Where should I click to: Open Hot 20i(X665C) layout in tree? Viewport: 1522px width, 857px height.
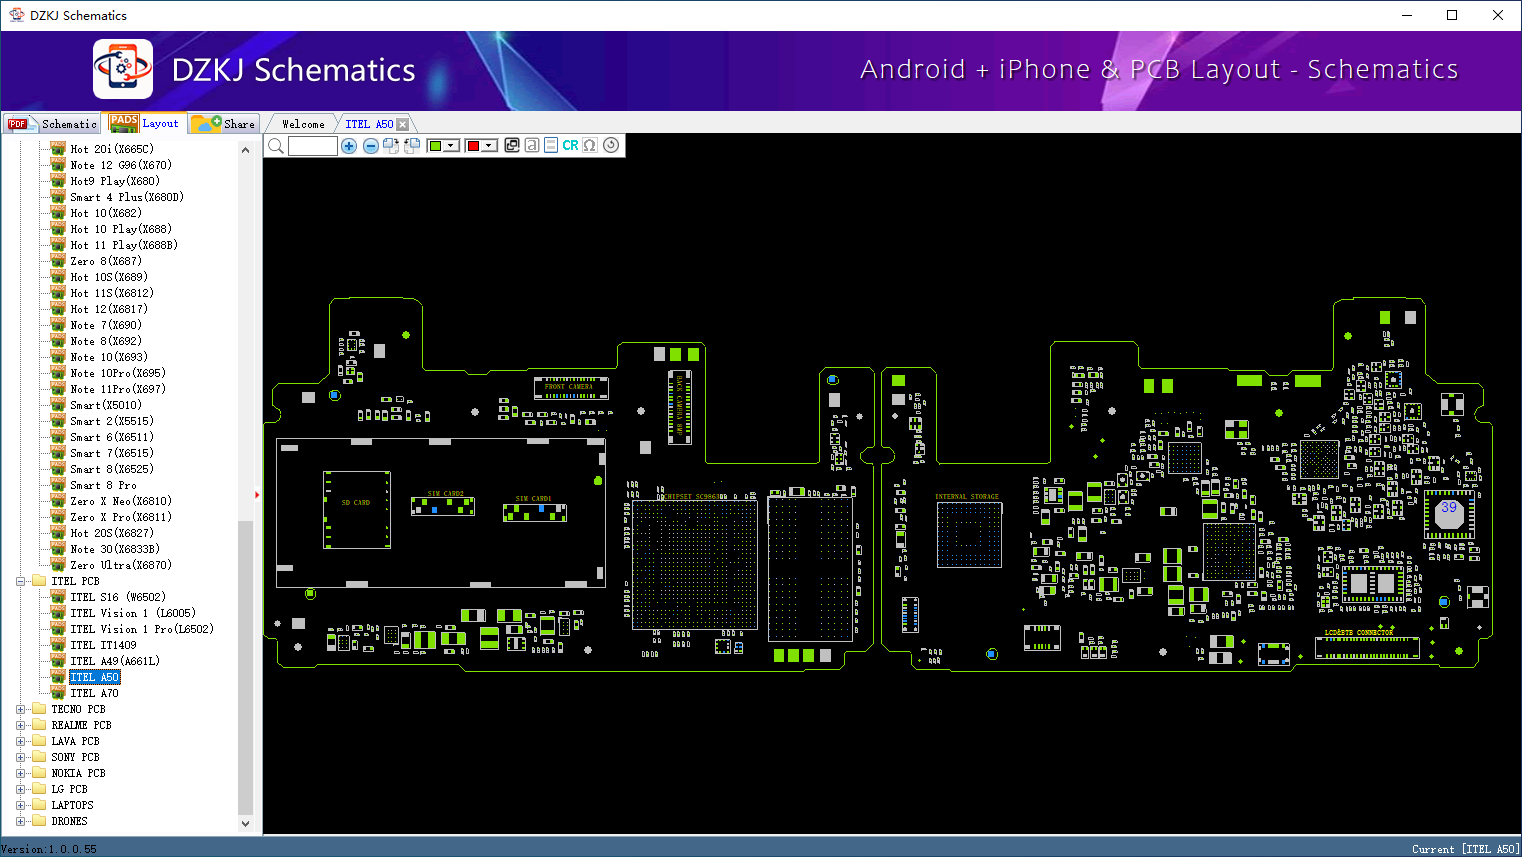(x=112, y=149)
